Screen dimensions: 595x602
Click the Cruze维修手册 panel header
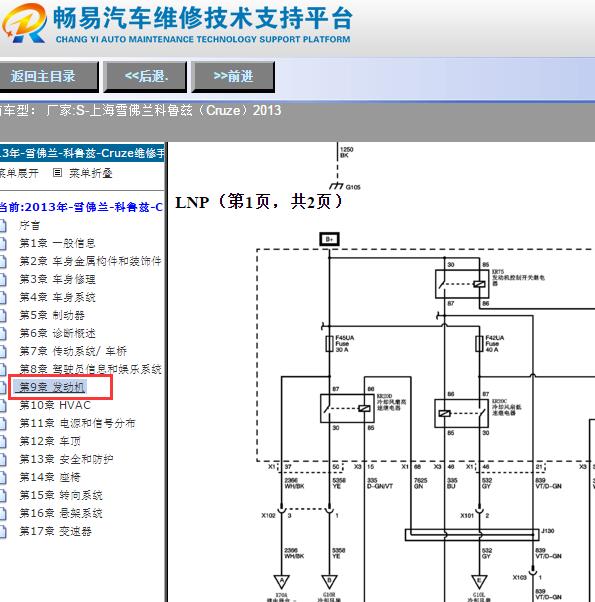(x=82, y=153)
